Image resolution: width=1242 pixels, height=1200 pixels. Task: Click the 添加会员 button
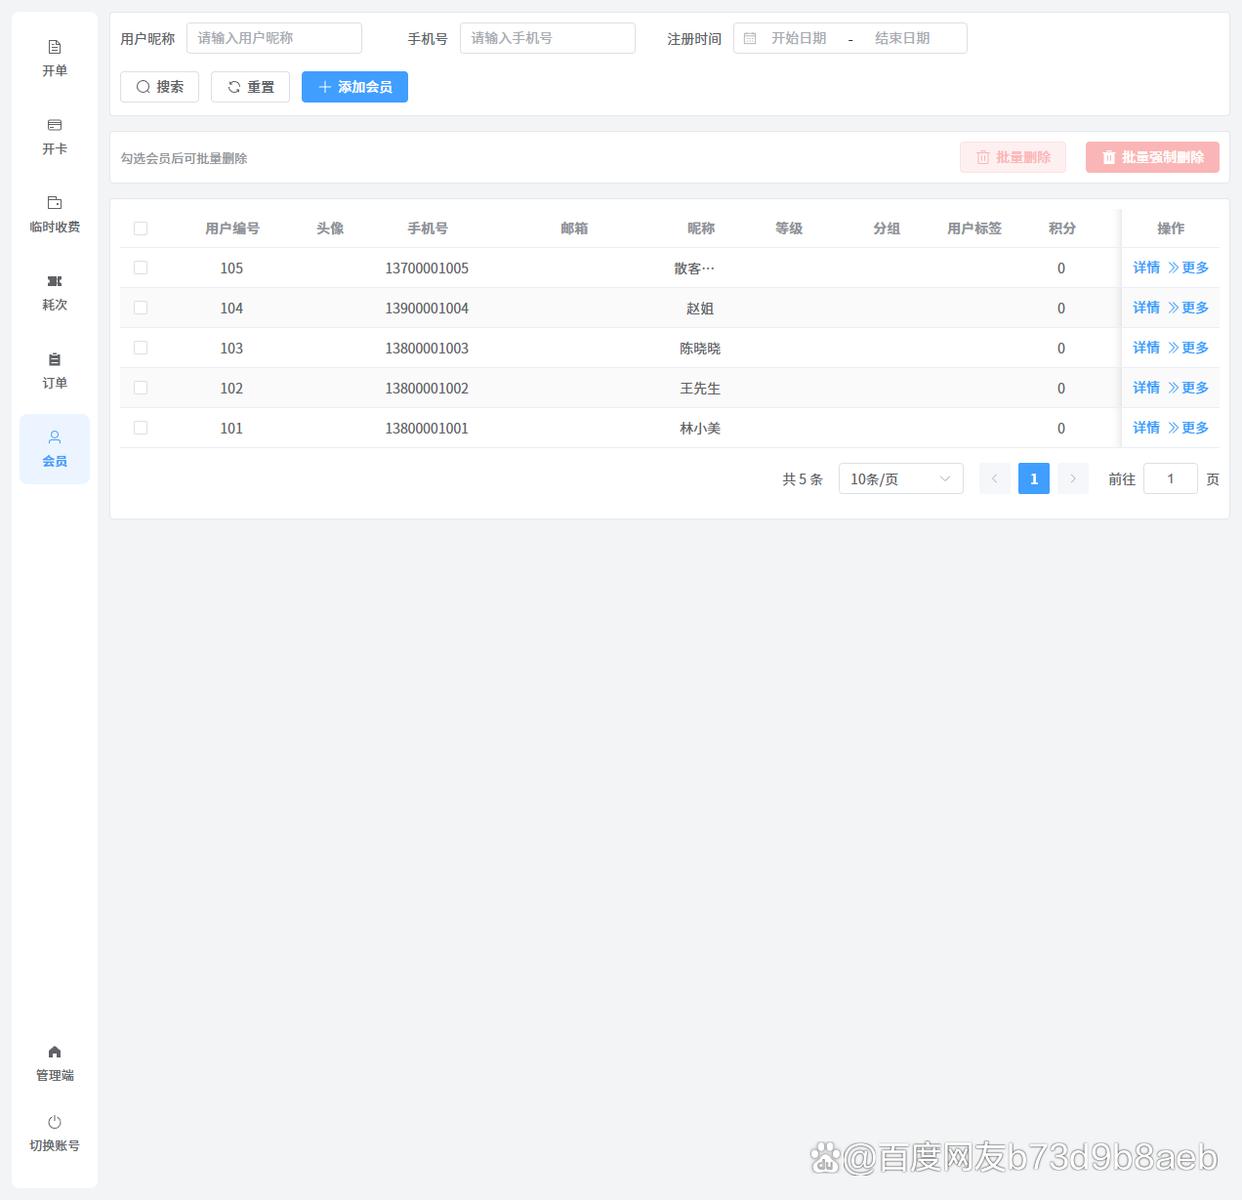tap(355, 87)
